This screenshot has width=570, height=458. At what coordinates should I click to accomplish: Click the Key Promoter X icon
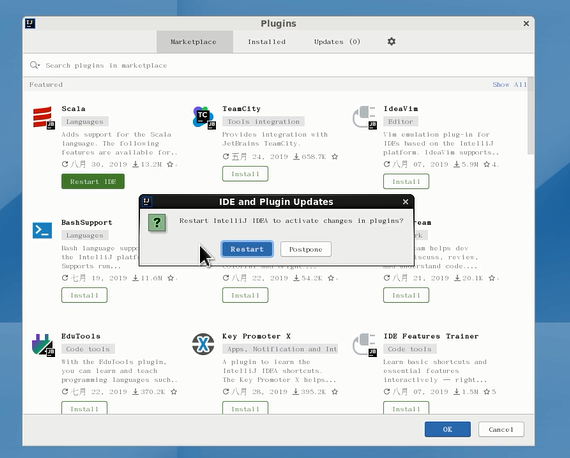(203, 344)
